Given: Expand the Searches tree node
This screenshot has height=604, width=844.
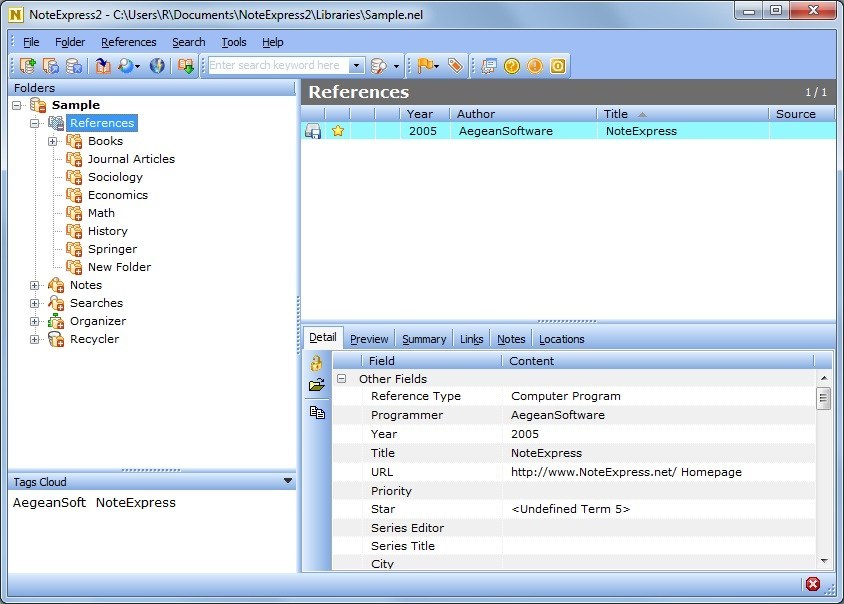Looking at the screenshot, I should 35,303.
